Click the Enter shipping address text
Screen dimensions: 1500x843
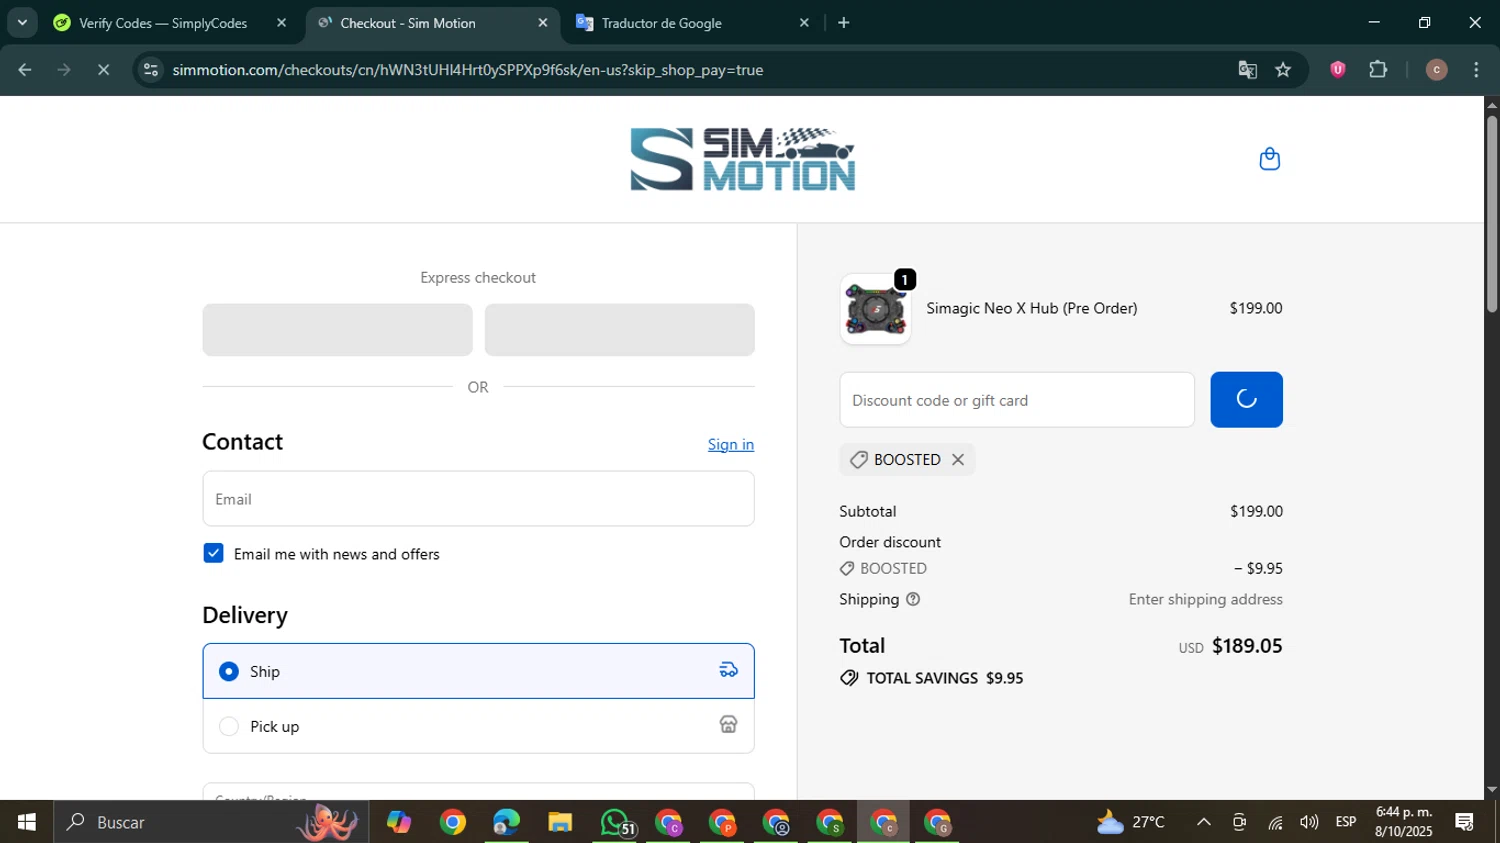point(1206,599)
